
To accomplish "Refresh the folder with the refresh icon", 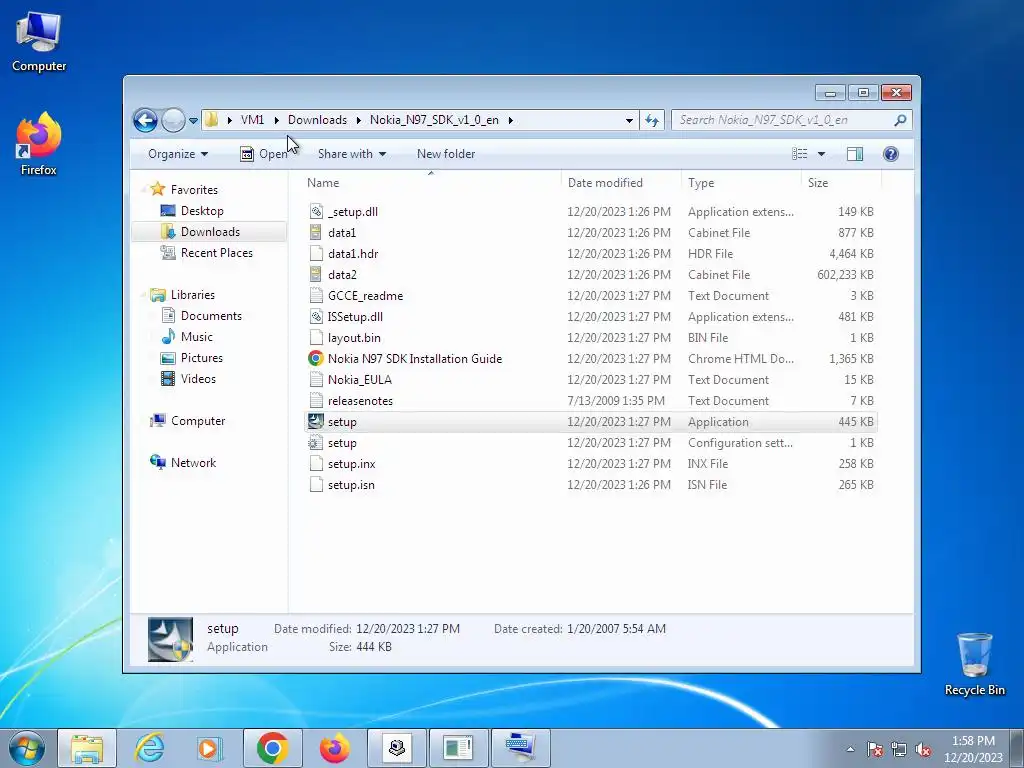I will click(x=652, y=120).
